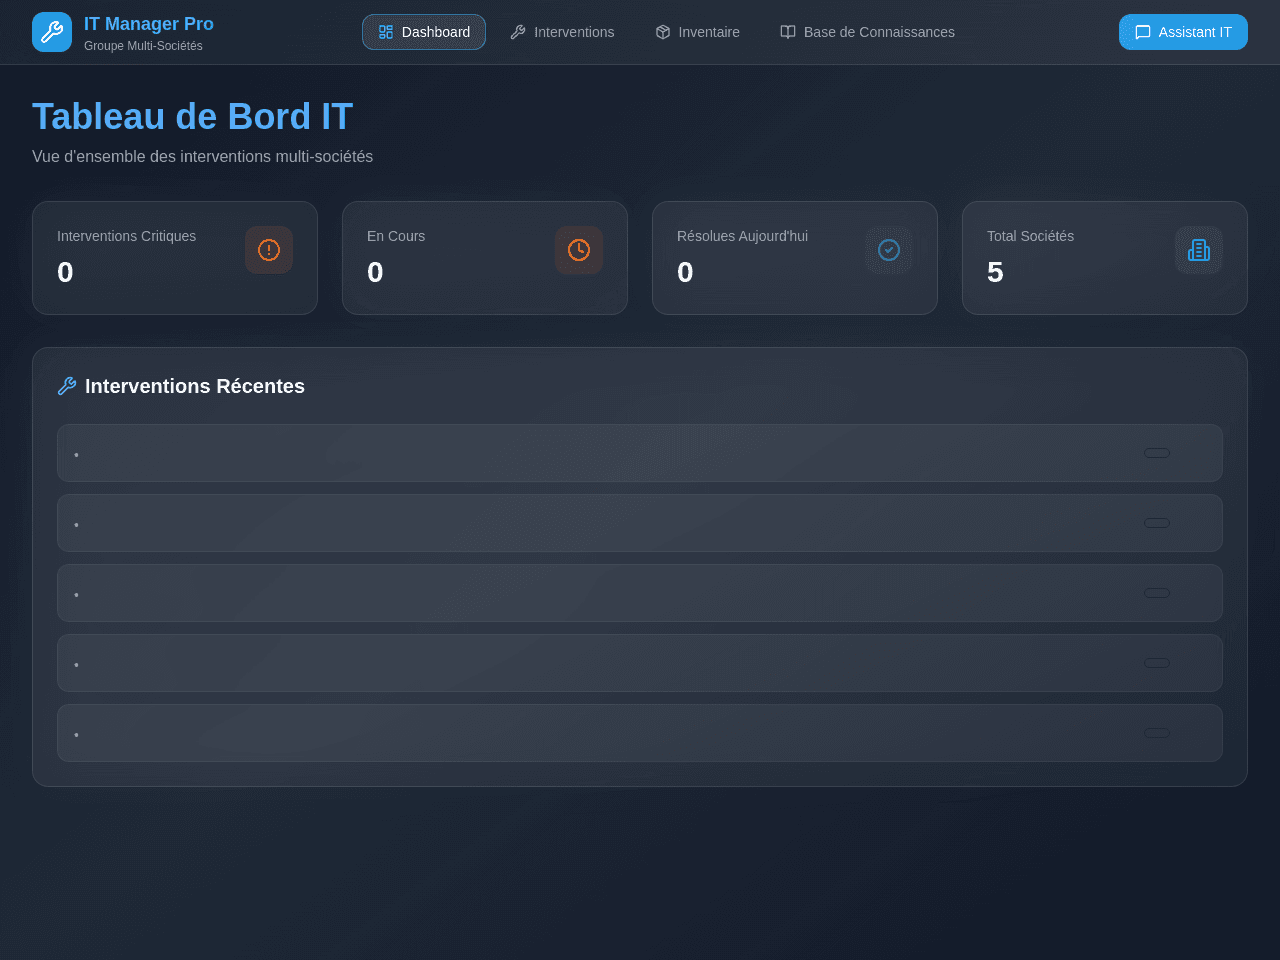Click the building icon in Total Sociétés

1199,250
